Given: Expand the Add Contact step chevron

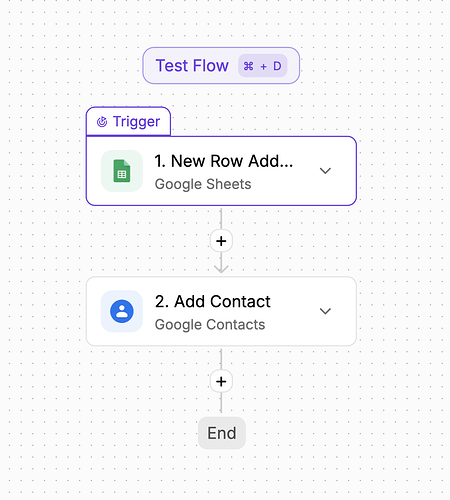Looking at the screenshot, I should click(x=325, y=311).
